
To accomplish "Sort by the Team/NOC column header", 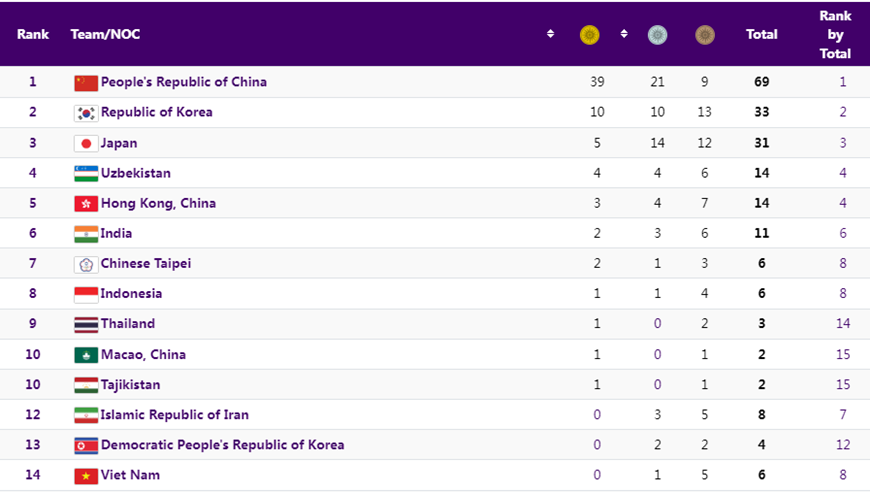I will pos(105,34).
